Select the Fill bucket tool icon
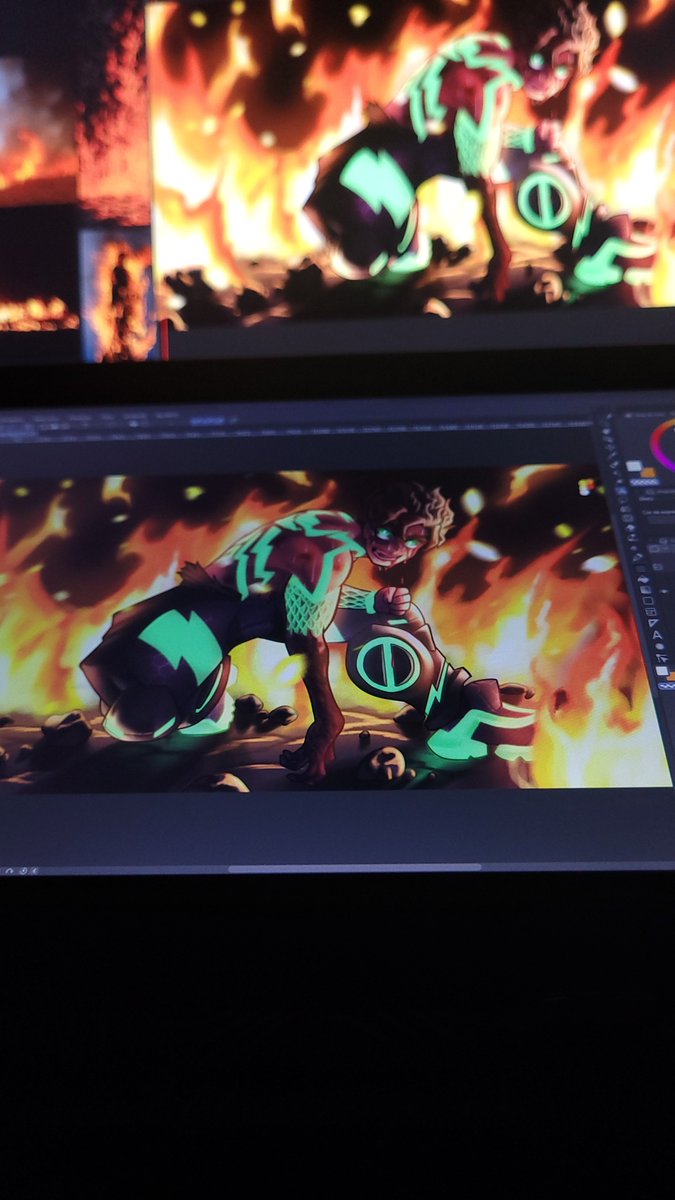This screenshot has height=1200, width=675. coord(643,579)
